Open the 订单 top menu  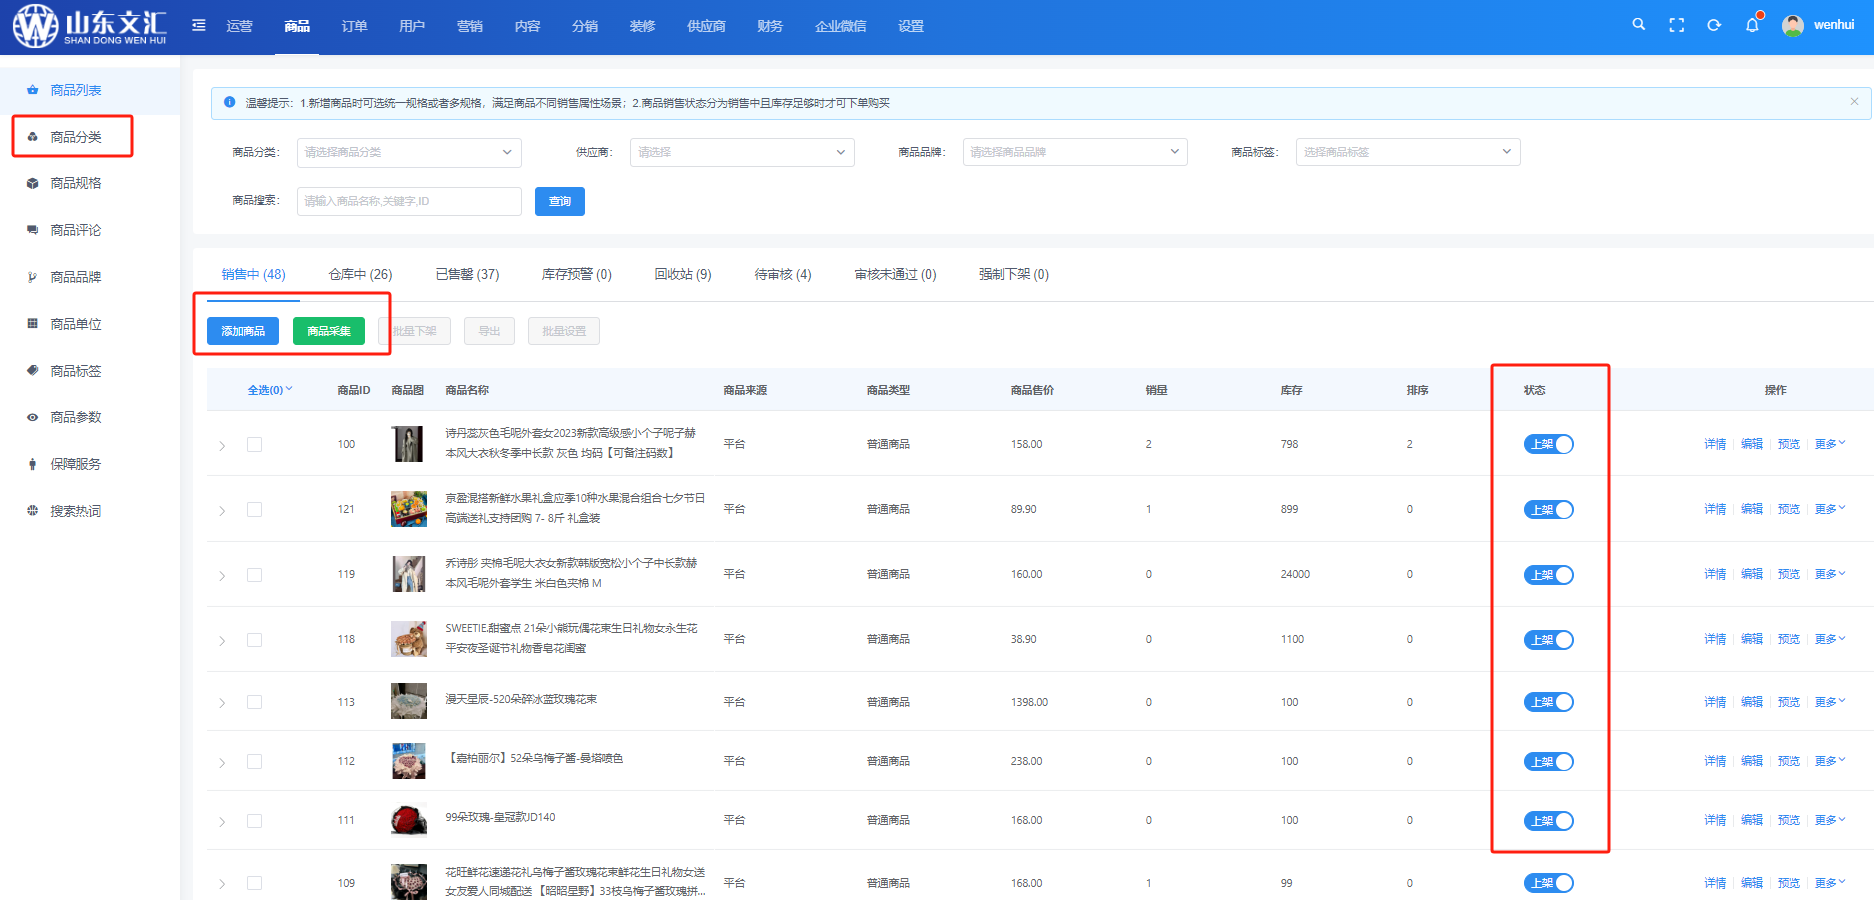354,26
